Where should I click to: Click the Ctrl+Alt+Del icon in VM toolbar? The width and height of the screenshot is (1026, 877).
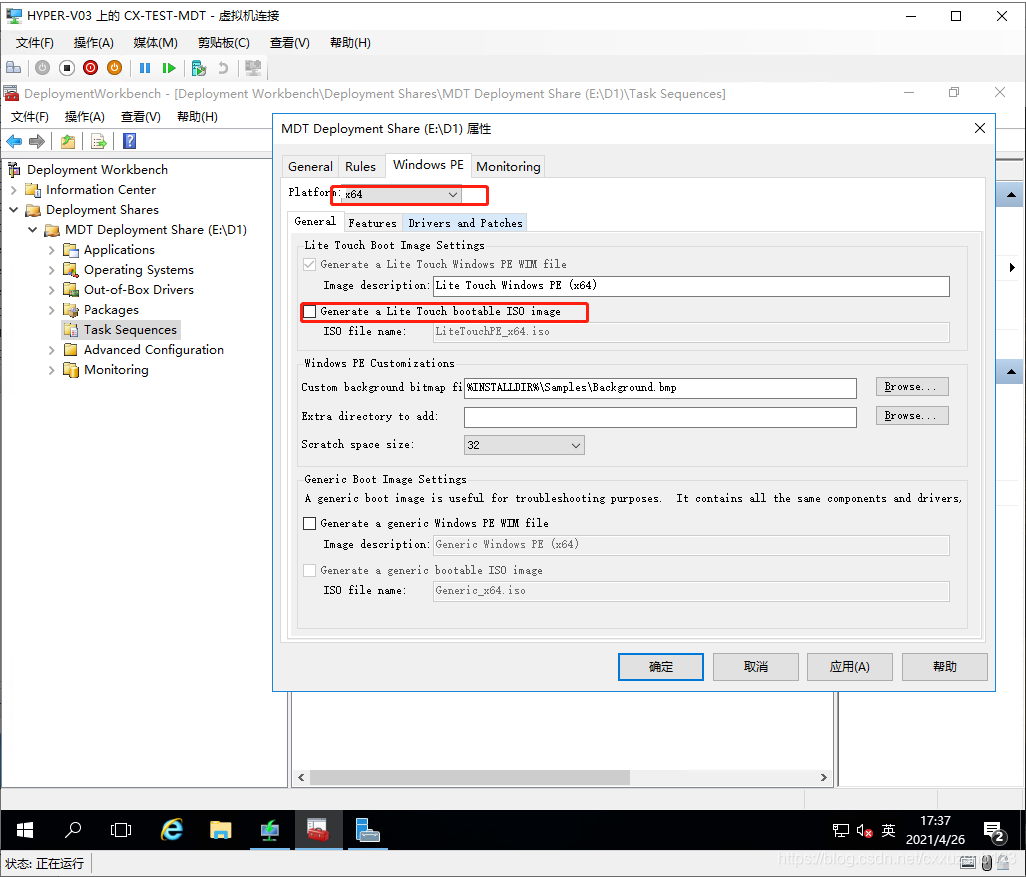click(14, 67)
